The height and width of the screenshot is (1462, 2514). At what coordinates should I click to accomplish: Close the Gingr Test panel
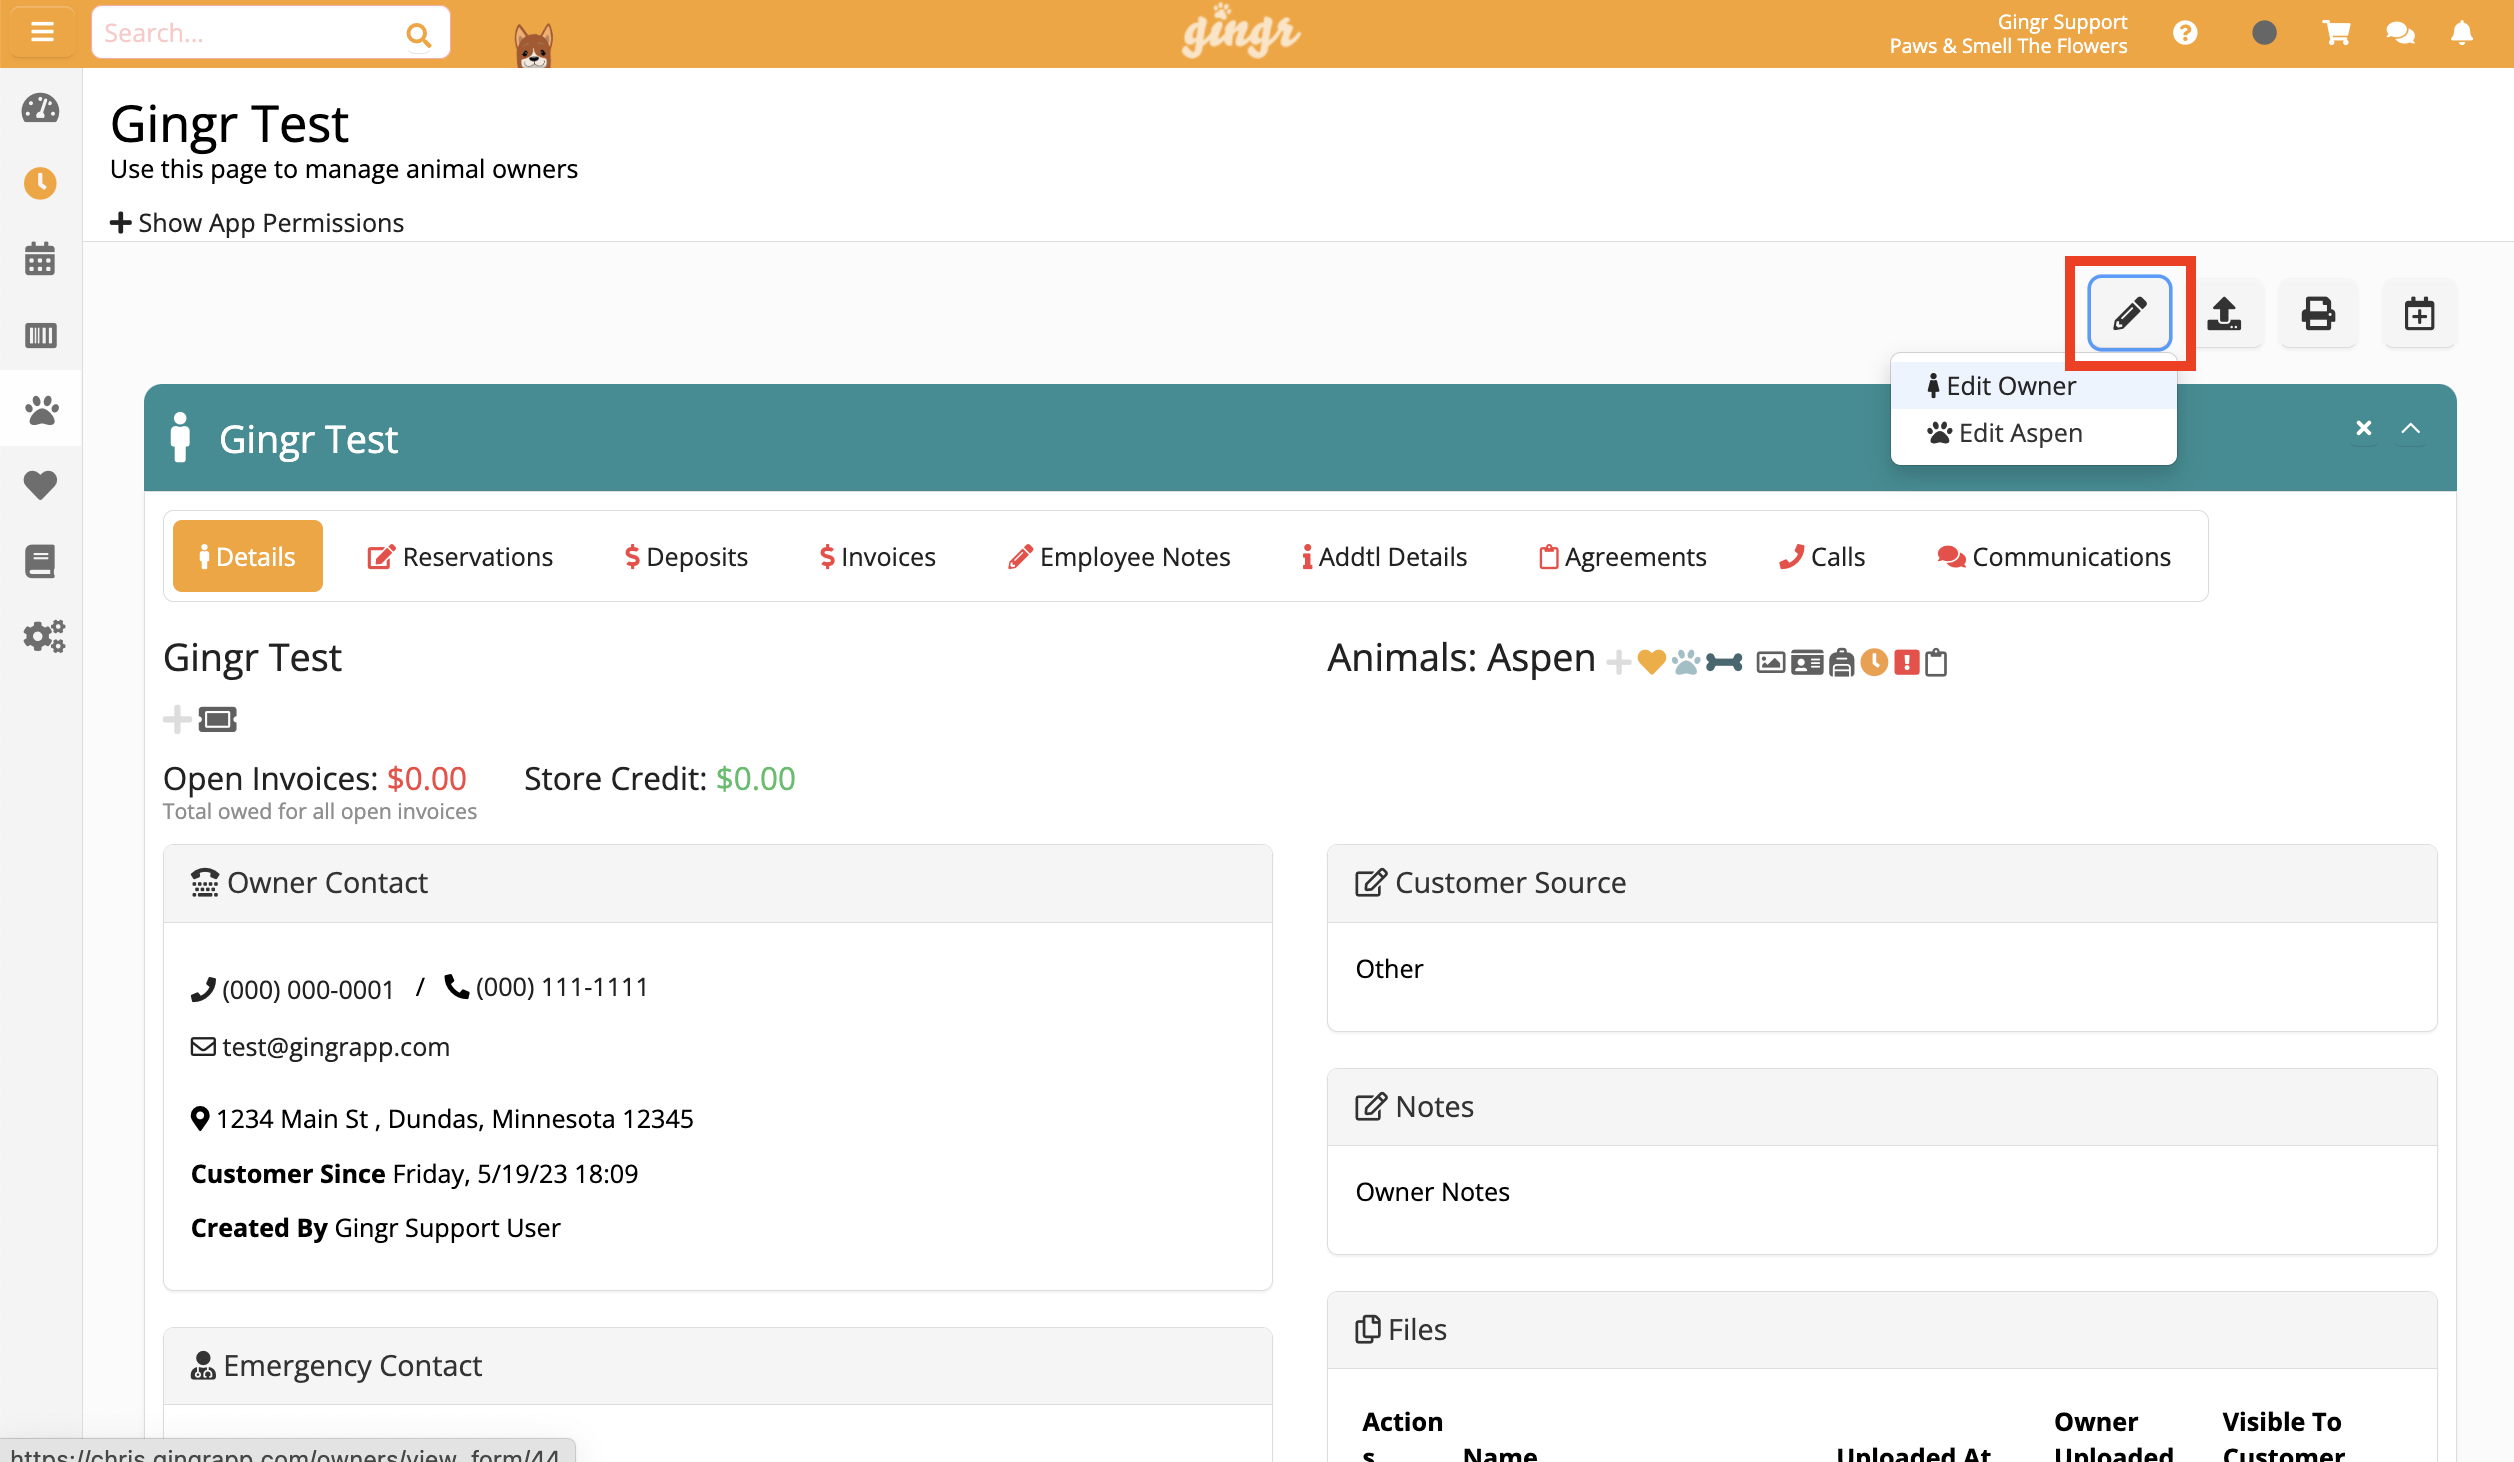pyautogui.click(x=2363, y=428)
